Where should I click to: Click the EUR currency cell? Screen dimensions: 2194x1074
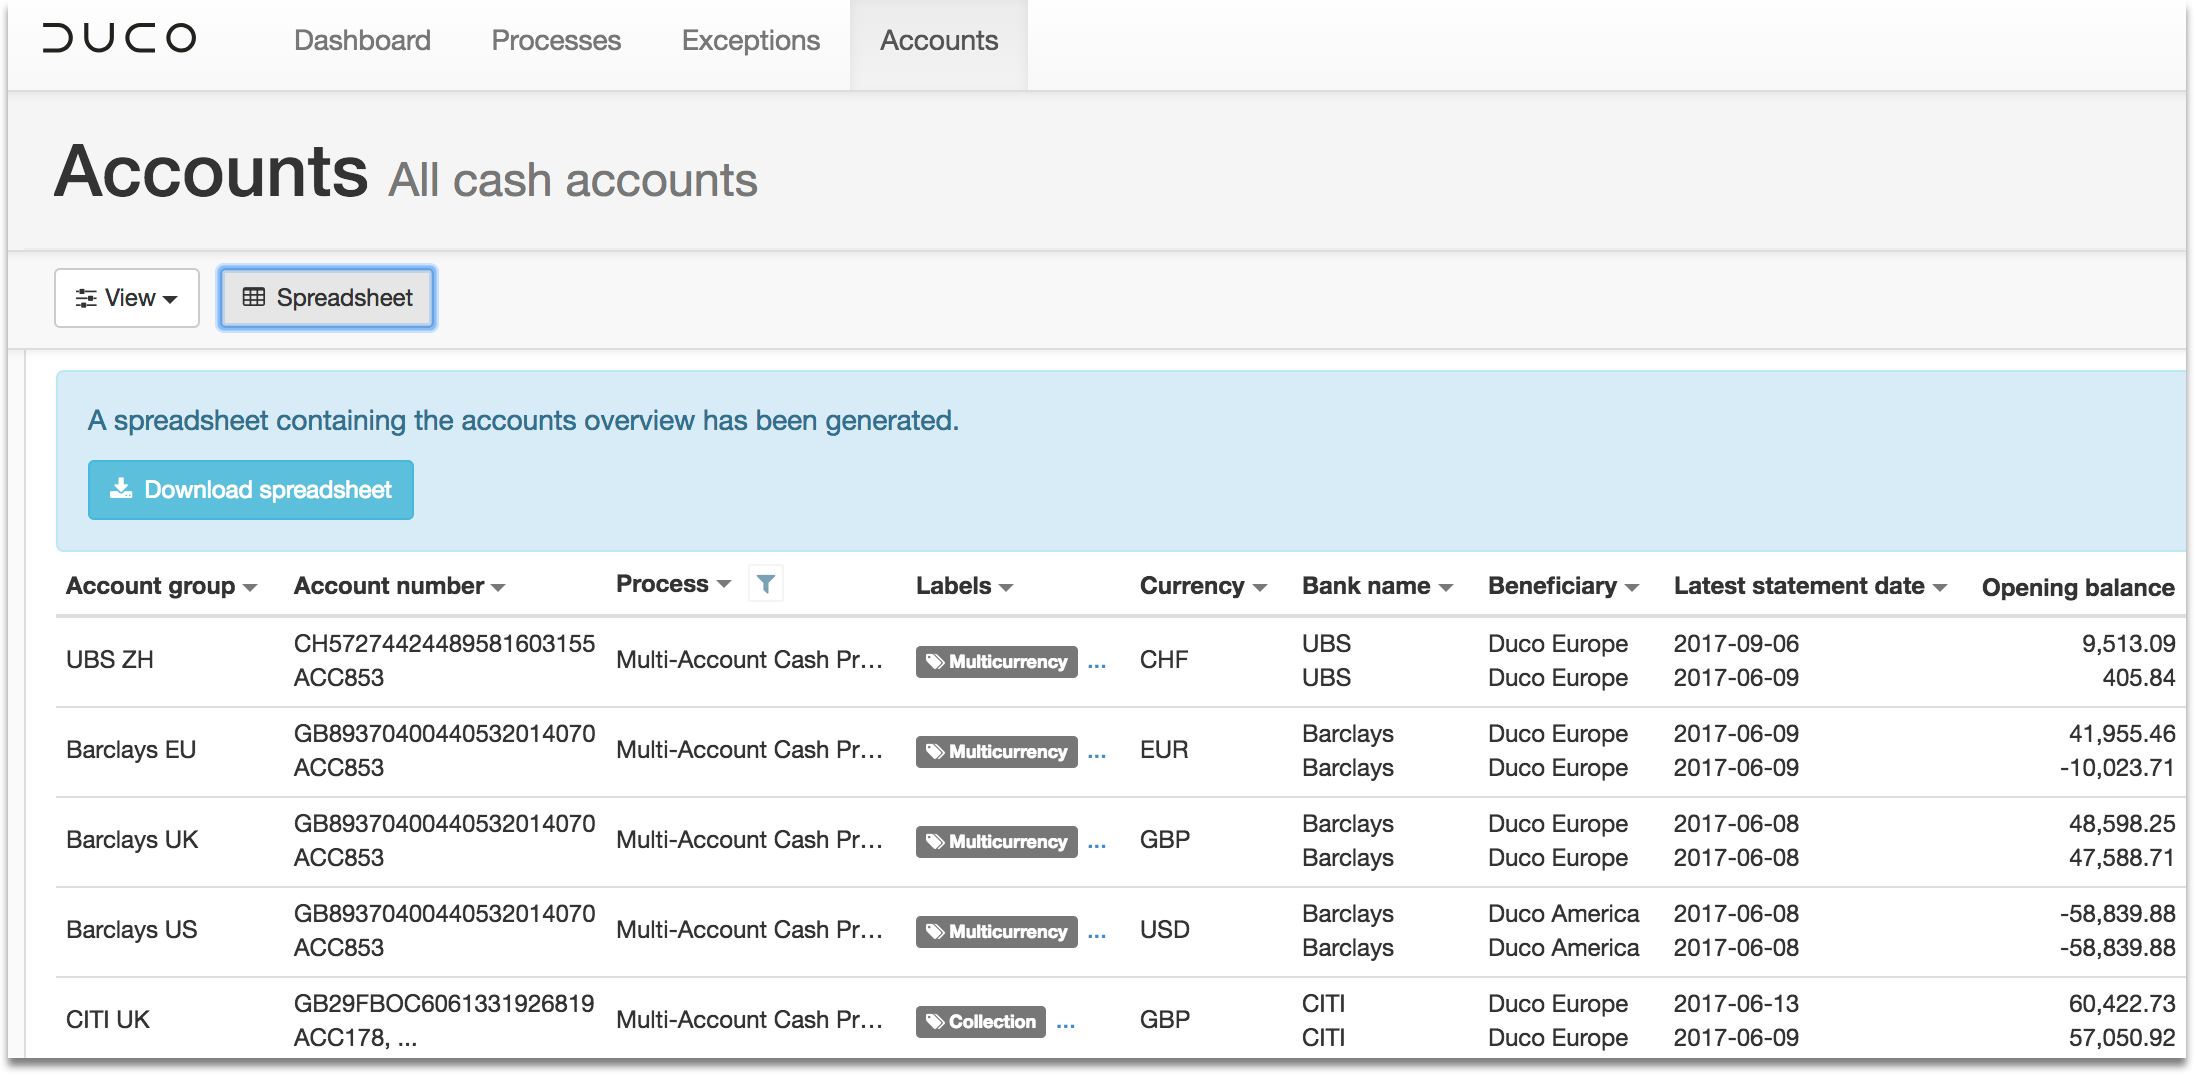(1164, 750)
